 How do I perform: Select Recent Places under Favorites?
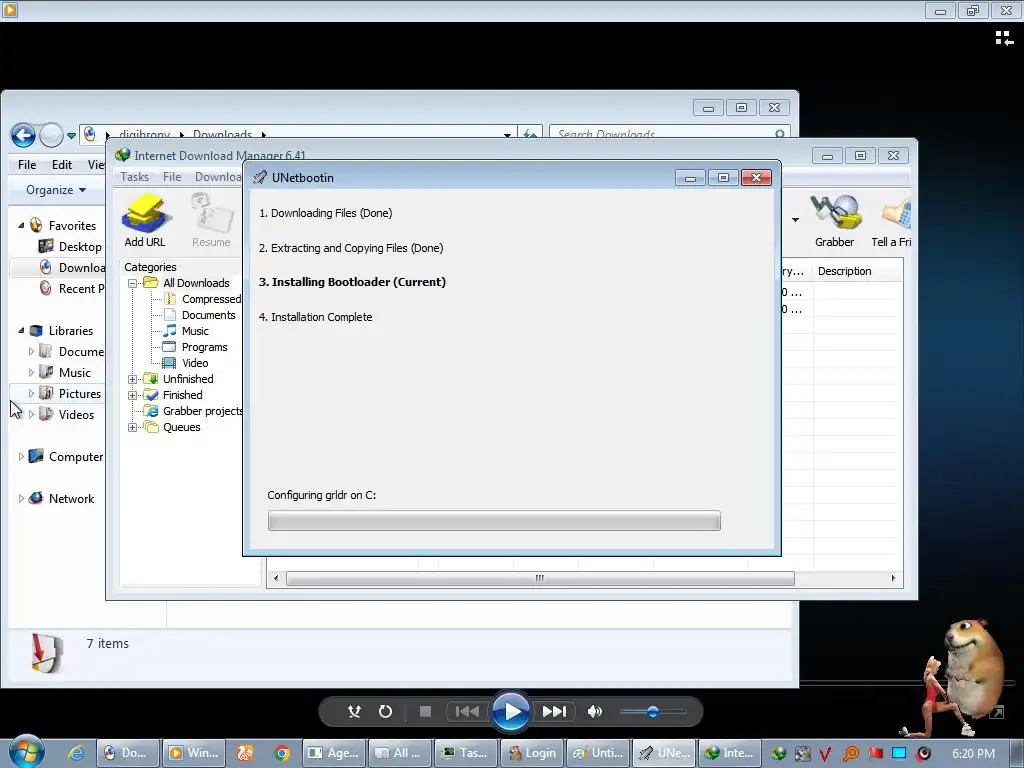pos(72,289)
